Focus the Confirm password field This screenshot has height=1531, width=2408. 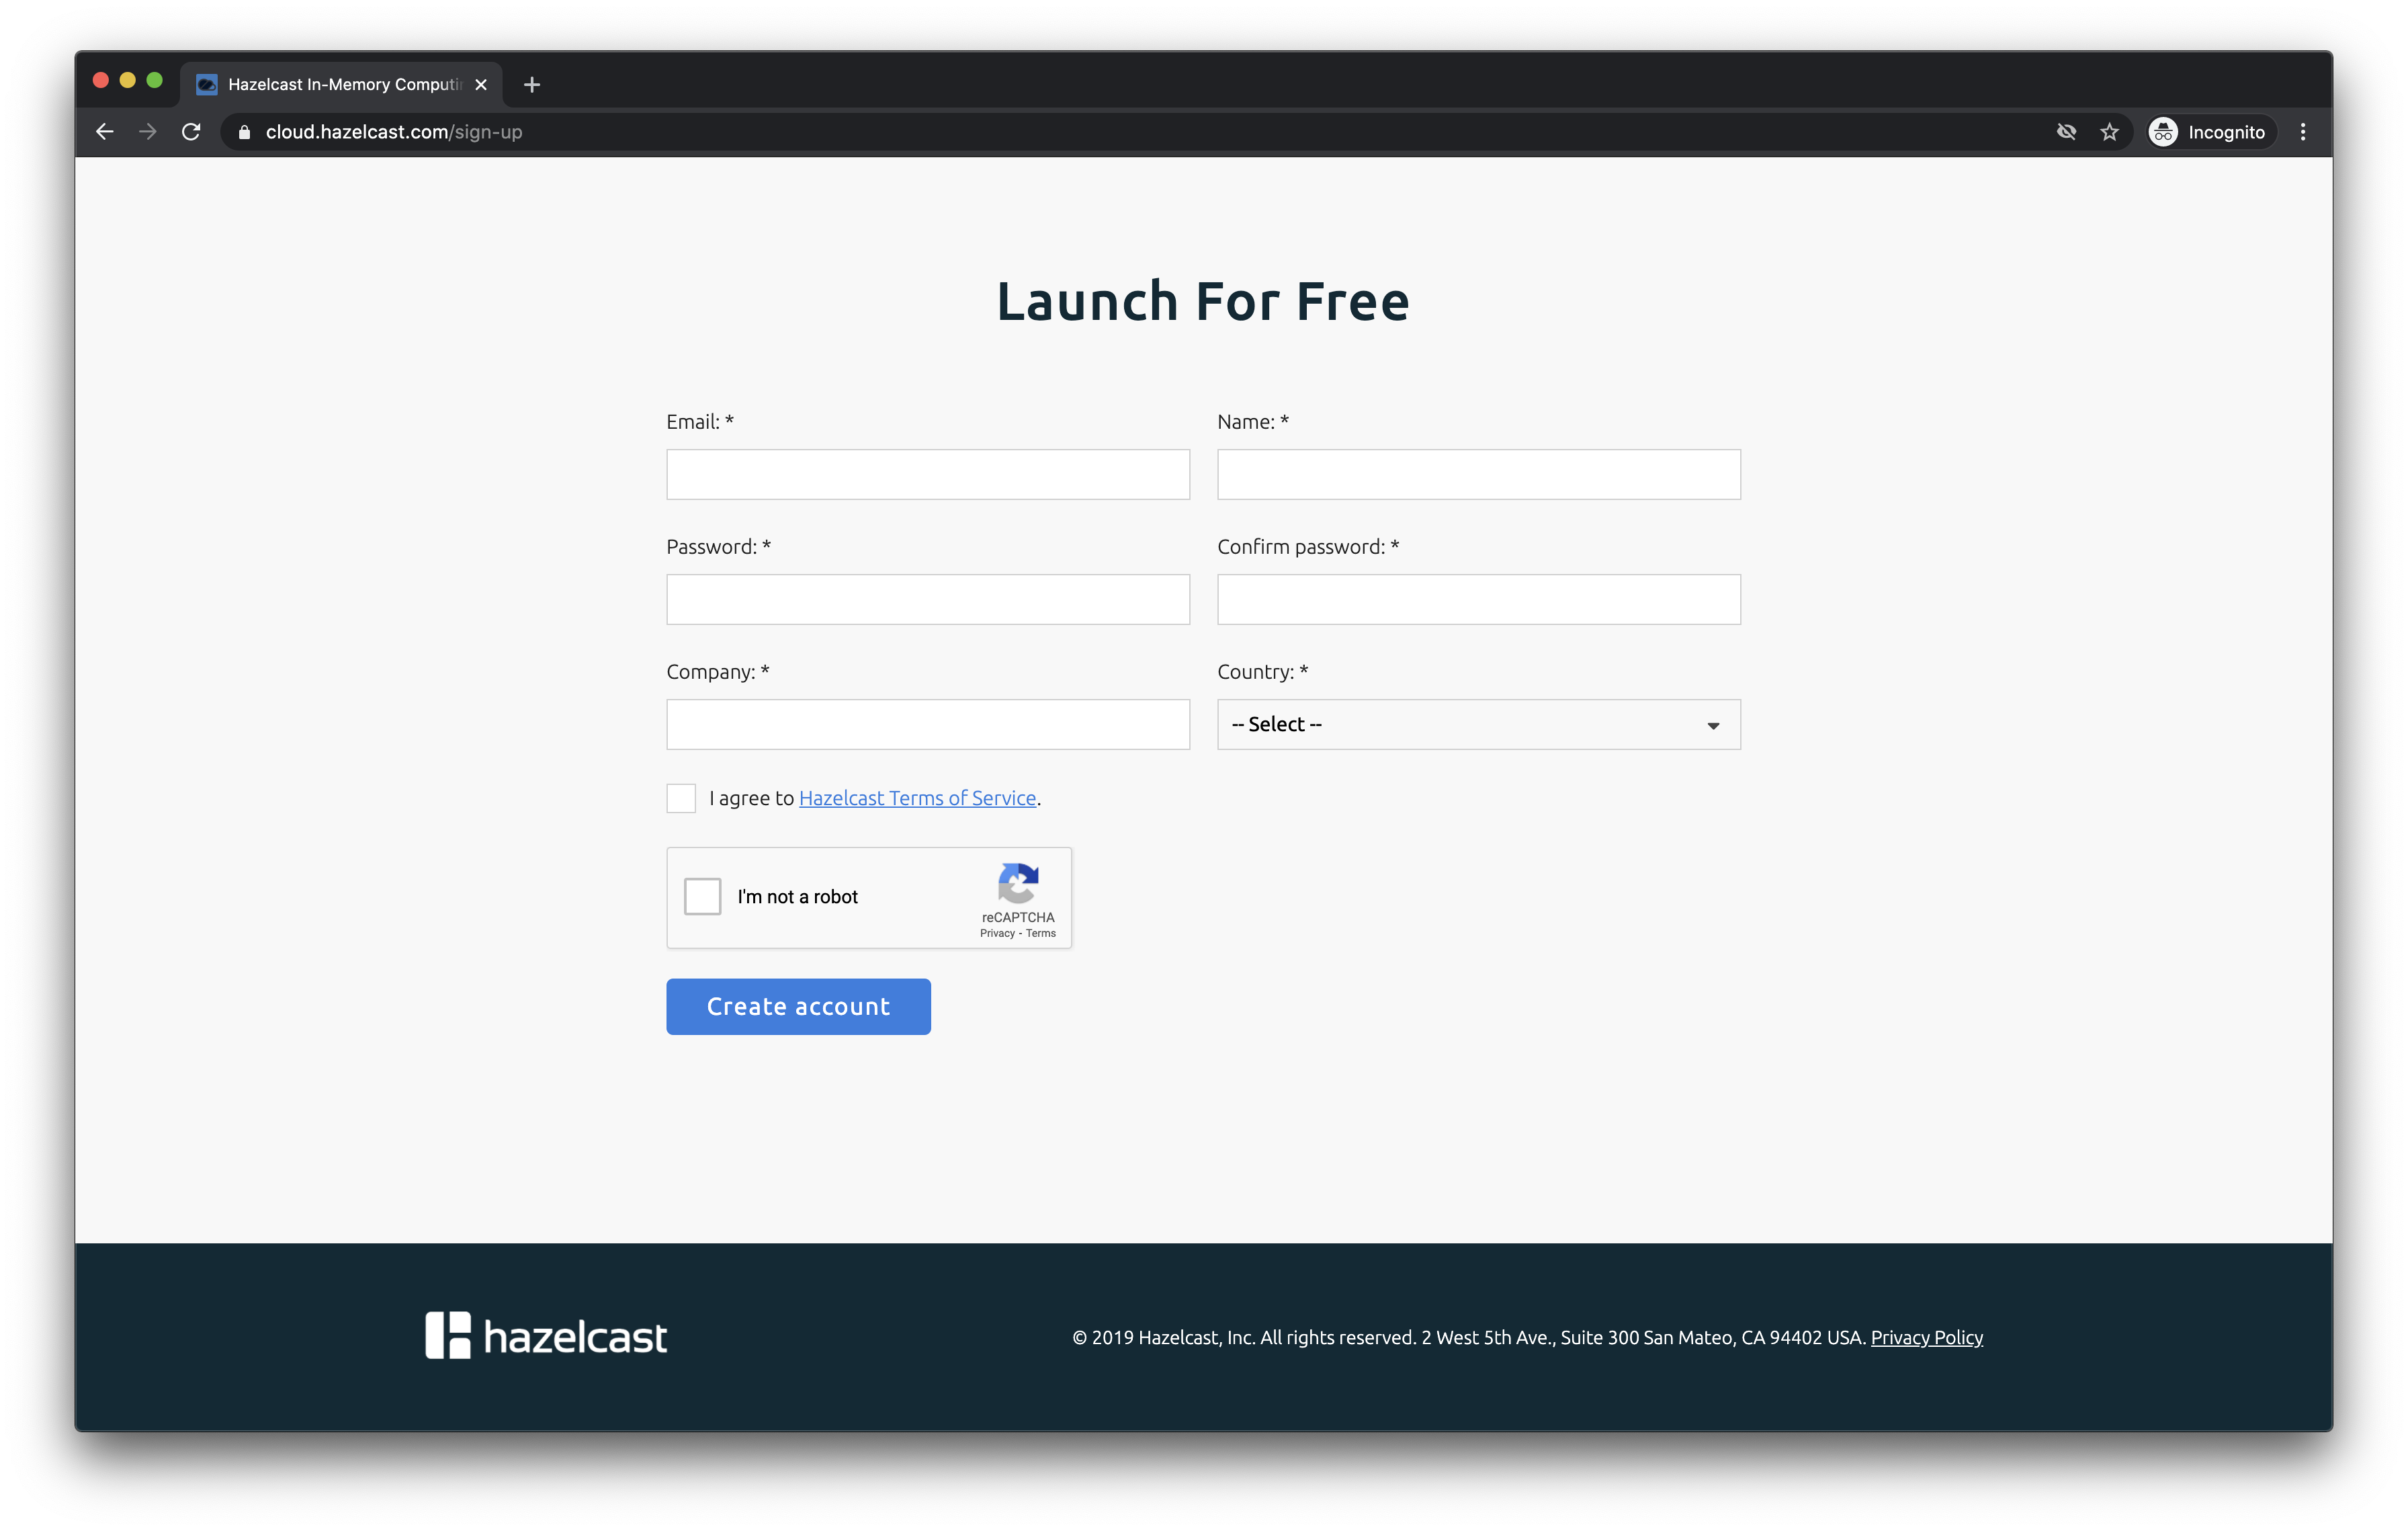pos(1478,599)
